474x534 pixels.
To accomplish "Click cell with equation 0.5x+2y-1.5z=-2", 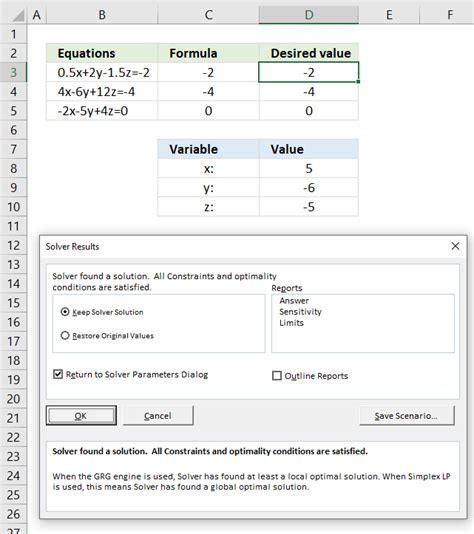I will (x=102, y=72).
